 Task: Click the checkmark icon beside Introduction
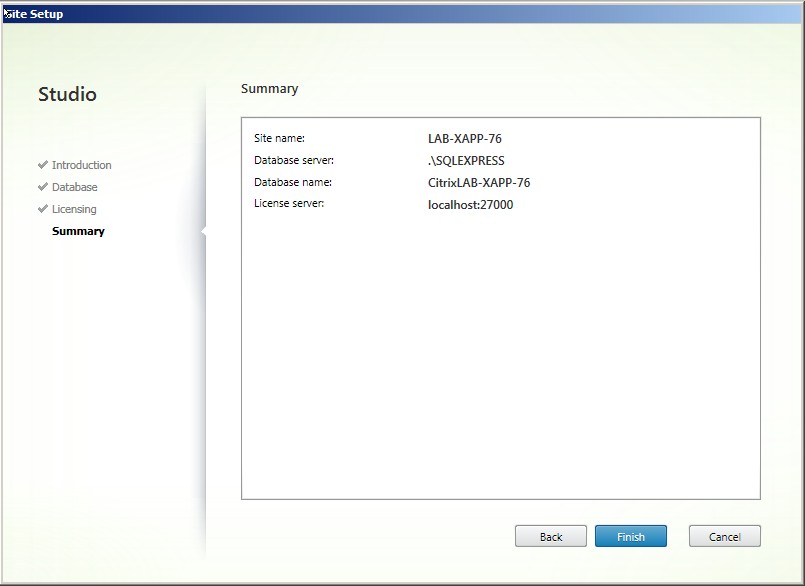click(x=43, y=165)
